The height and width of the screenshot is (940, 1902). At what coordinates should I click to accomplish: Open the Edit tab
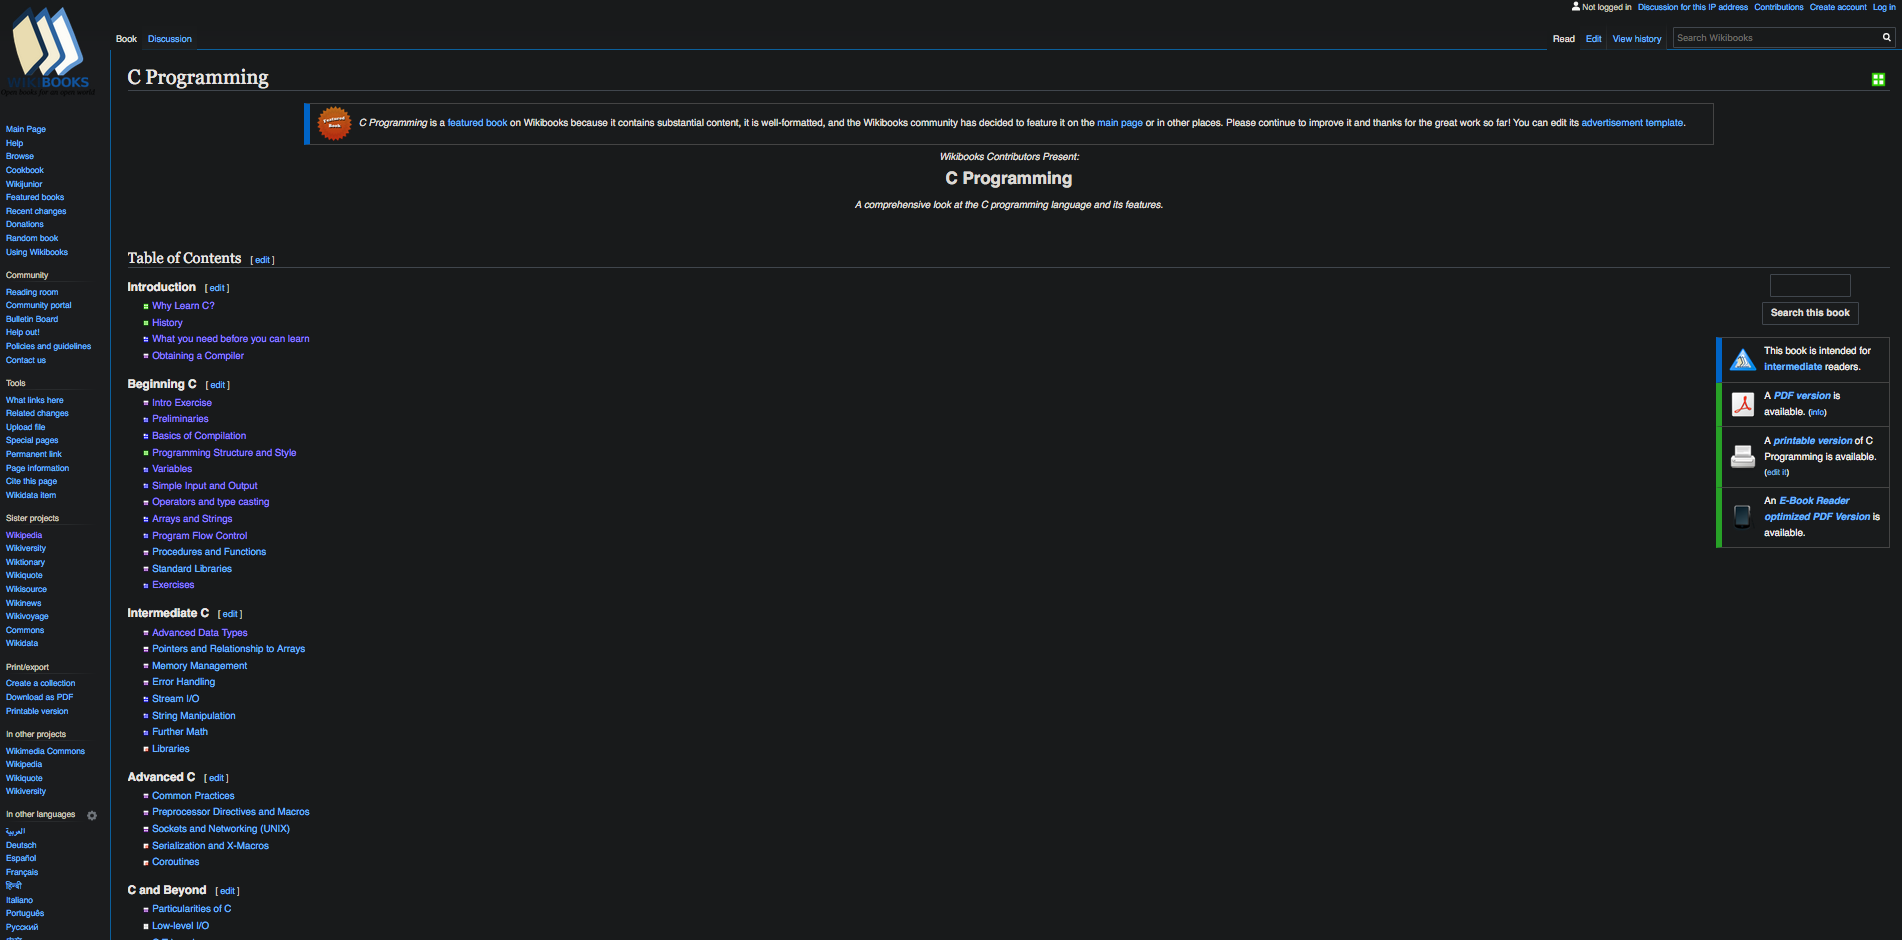(x=1594, y=39)
